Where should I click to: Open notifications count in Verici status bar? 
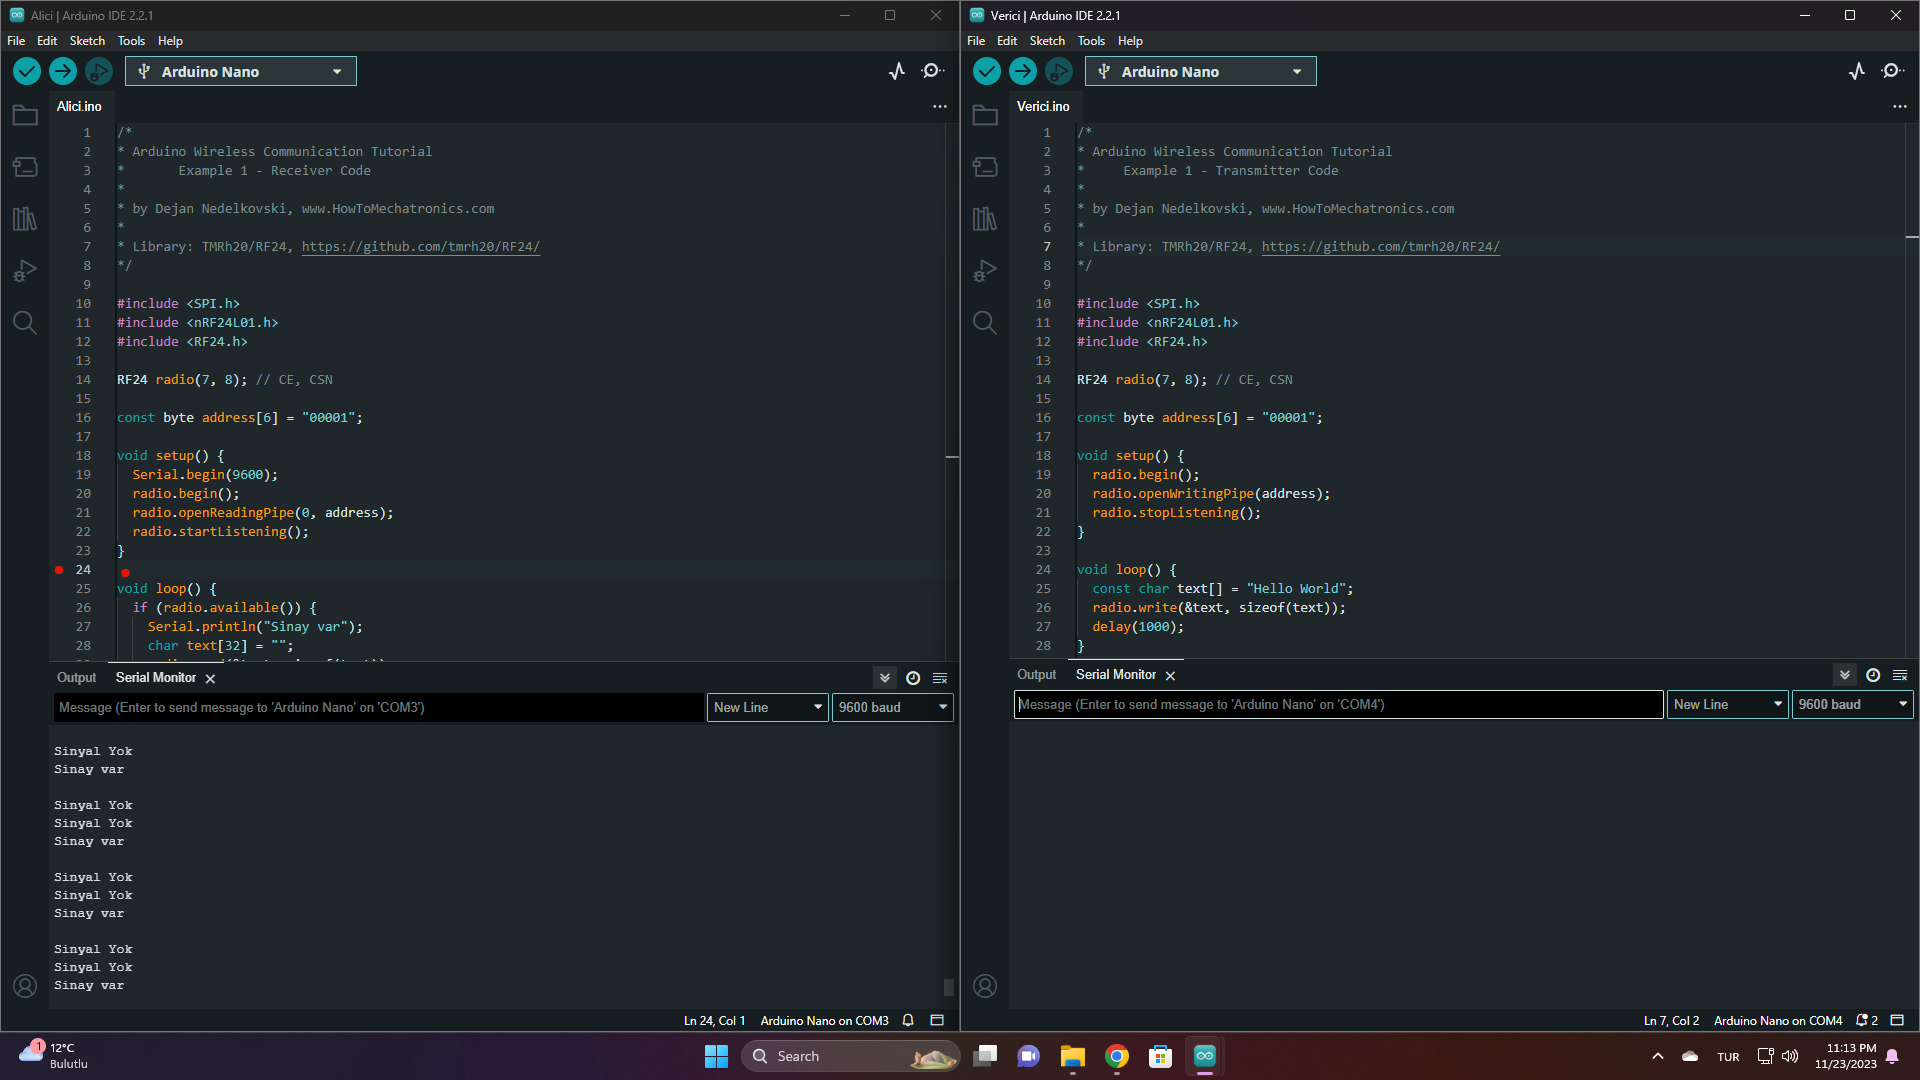click(1866, 1020)
